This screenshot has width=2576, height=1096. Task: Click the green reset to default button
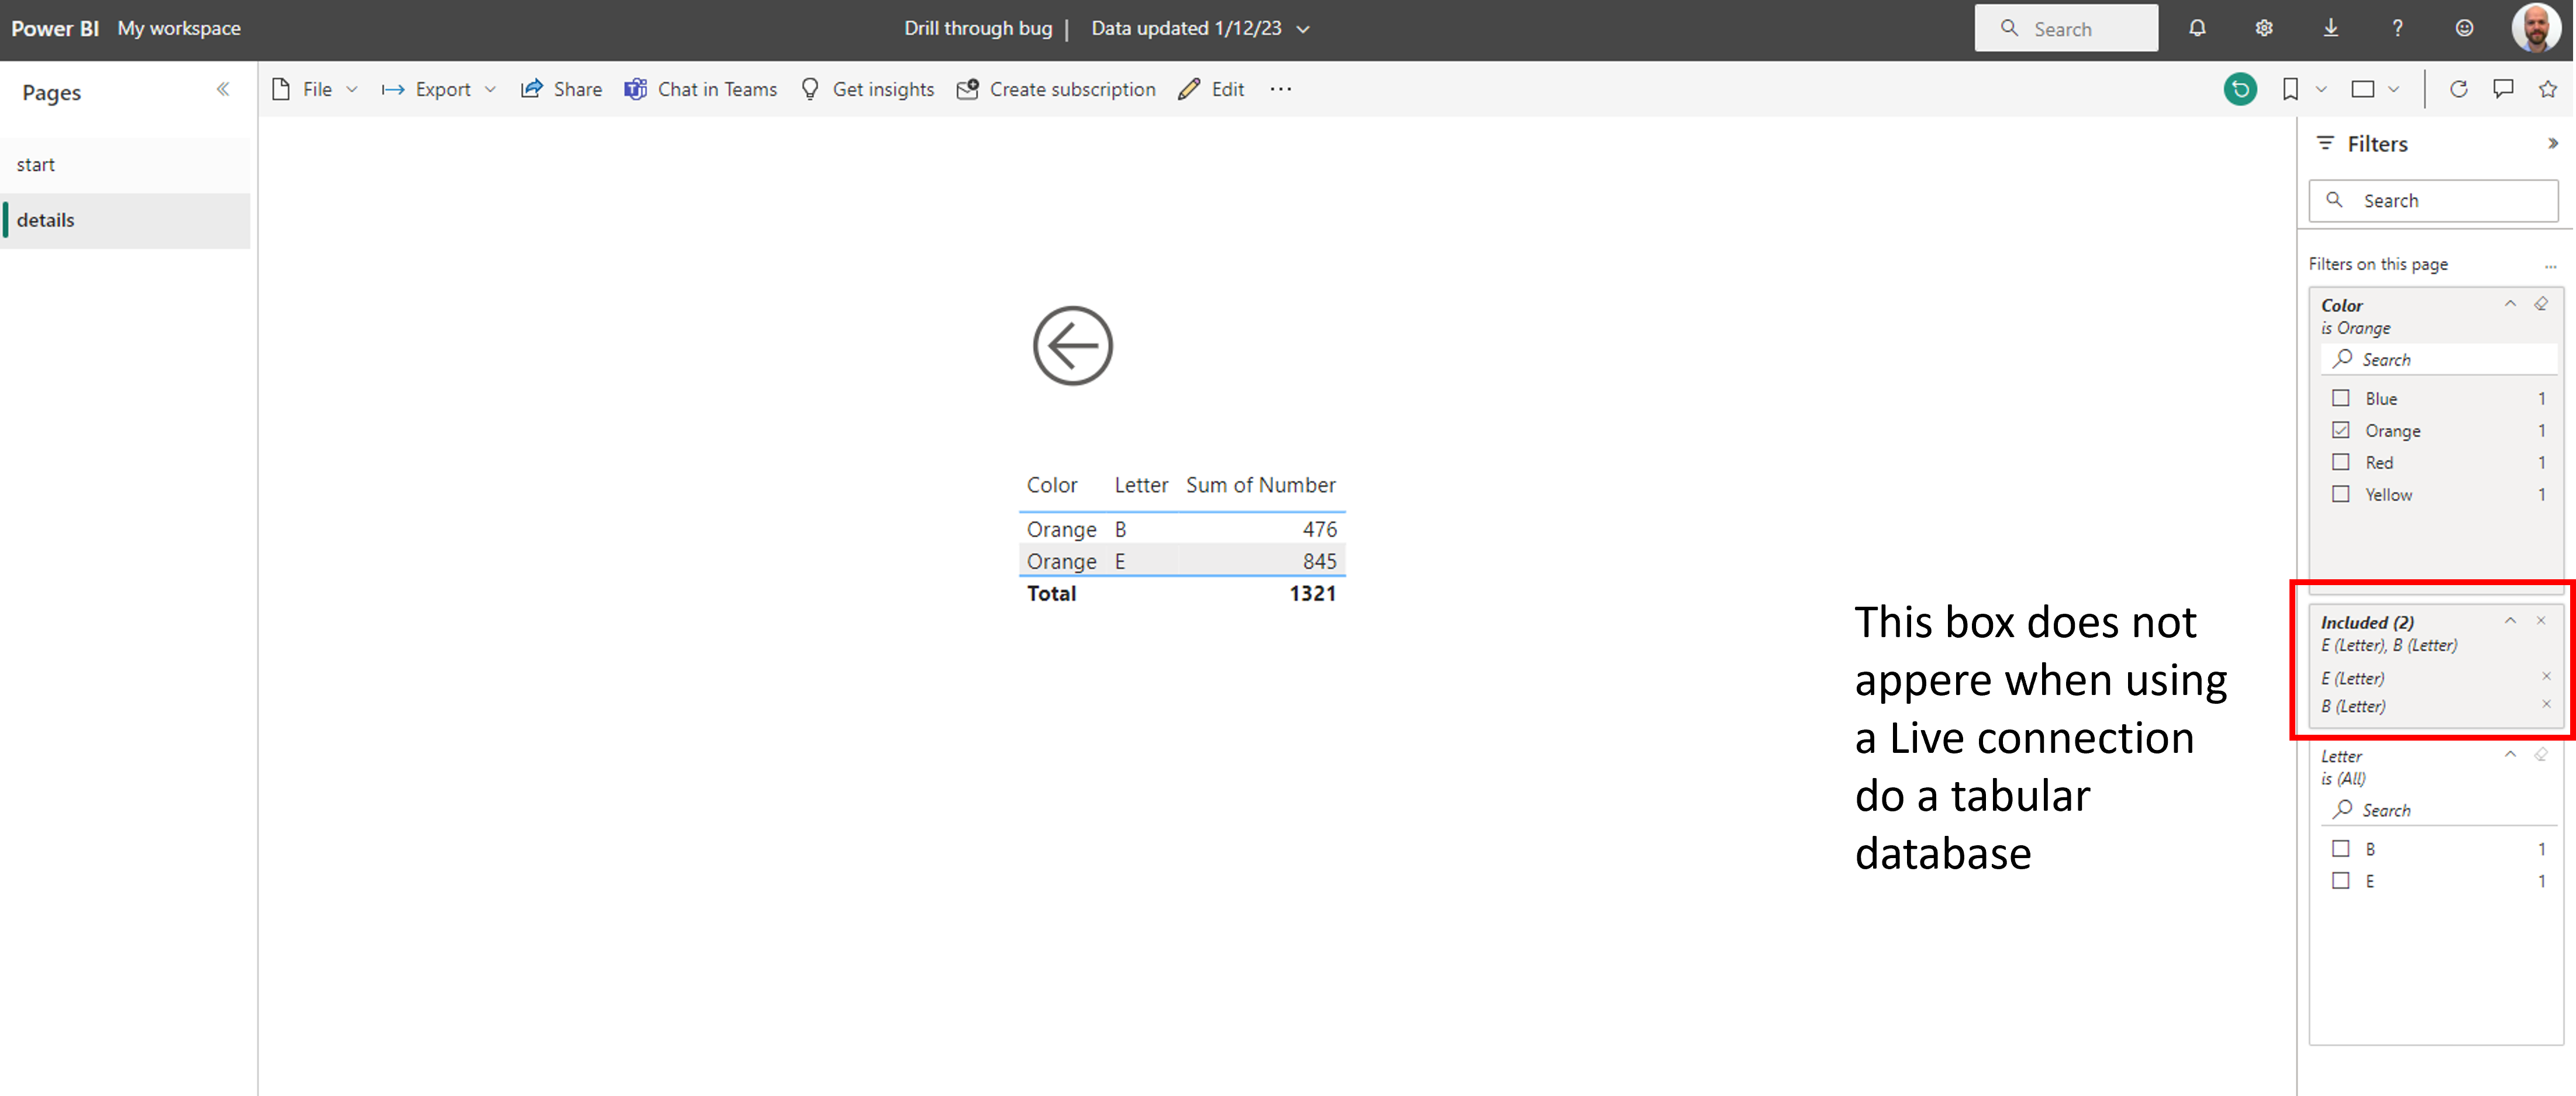2239,89
